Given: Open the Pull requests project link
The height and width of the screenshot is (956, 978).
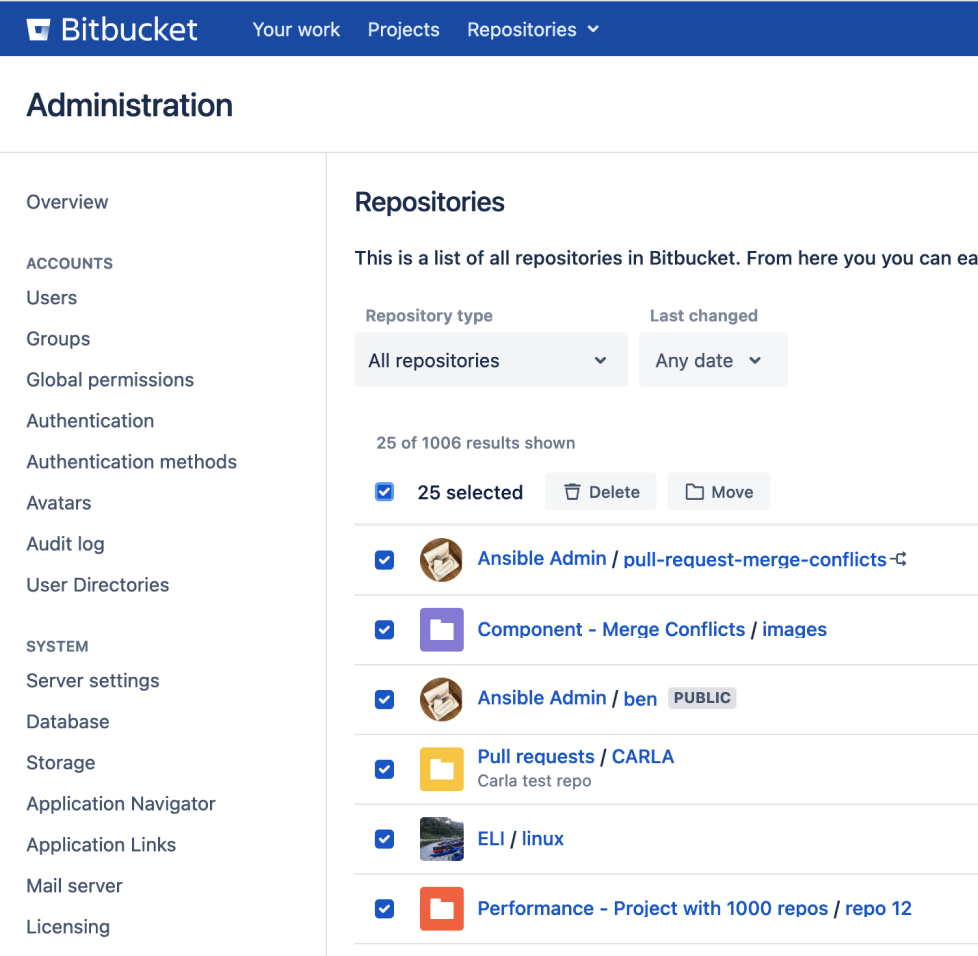Looking at the screenshot, I should pos(536,756).
